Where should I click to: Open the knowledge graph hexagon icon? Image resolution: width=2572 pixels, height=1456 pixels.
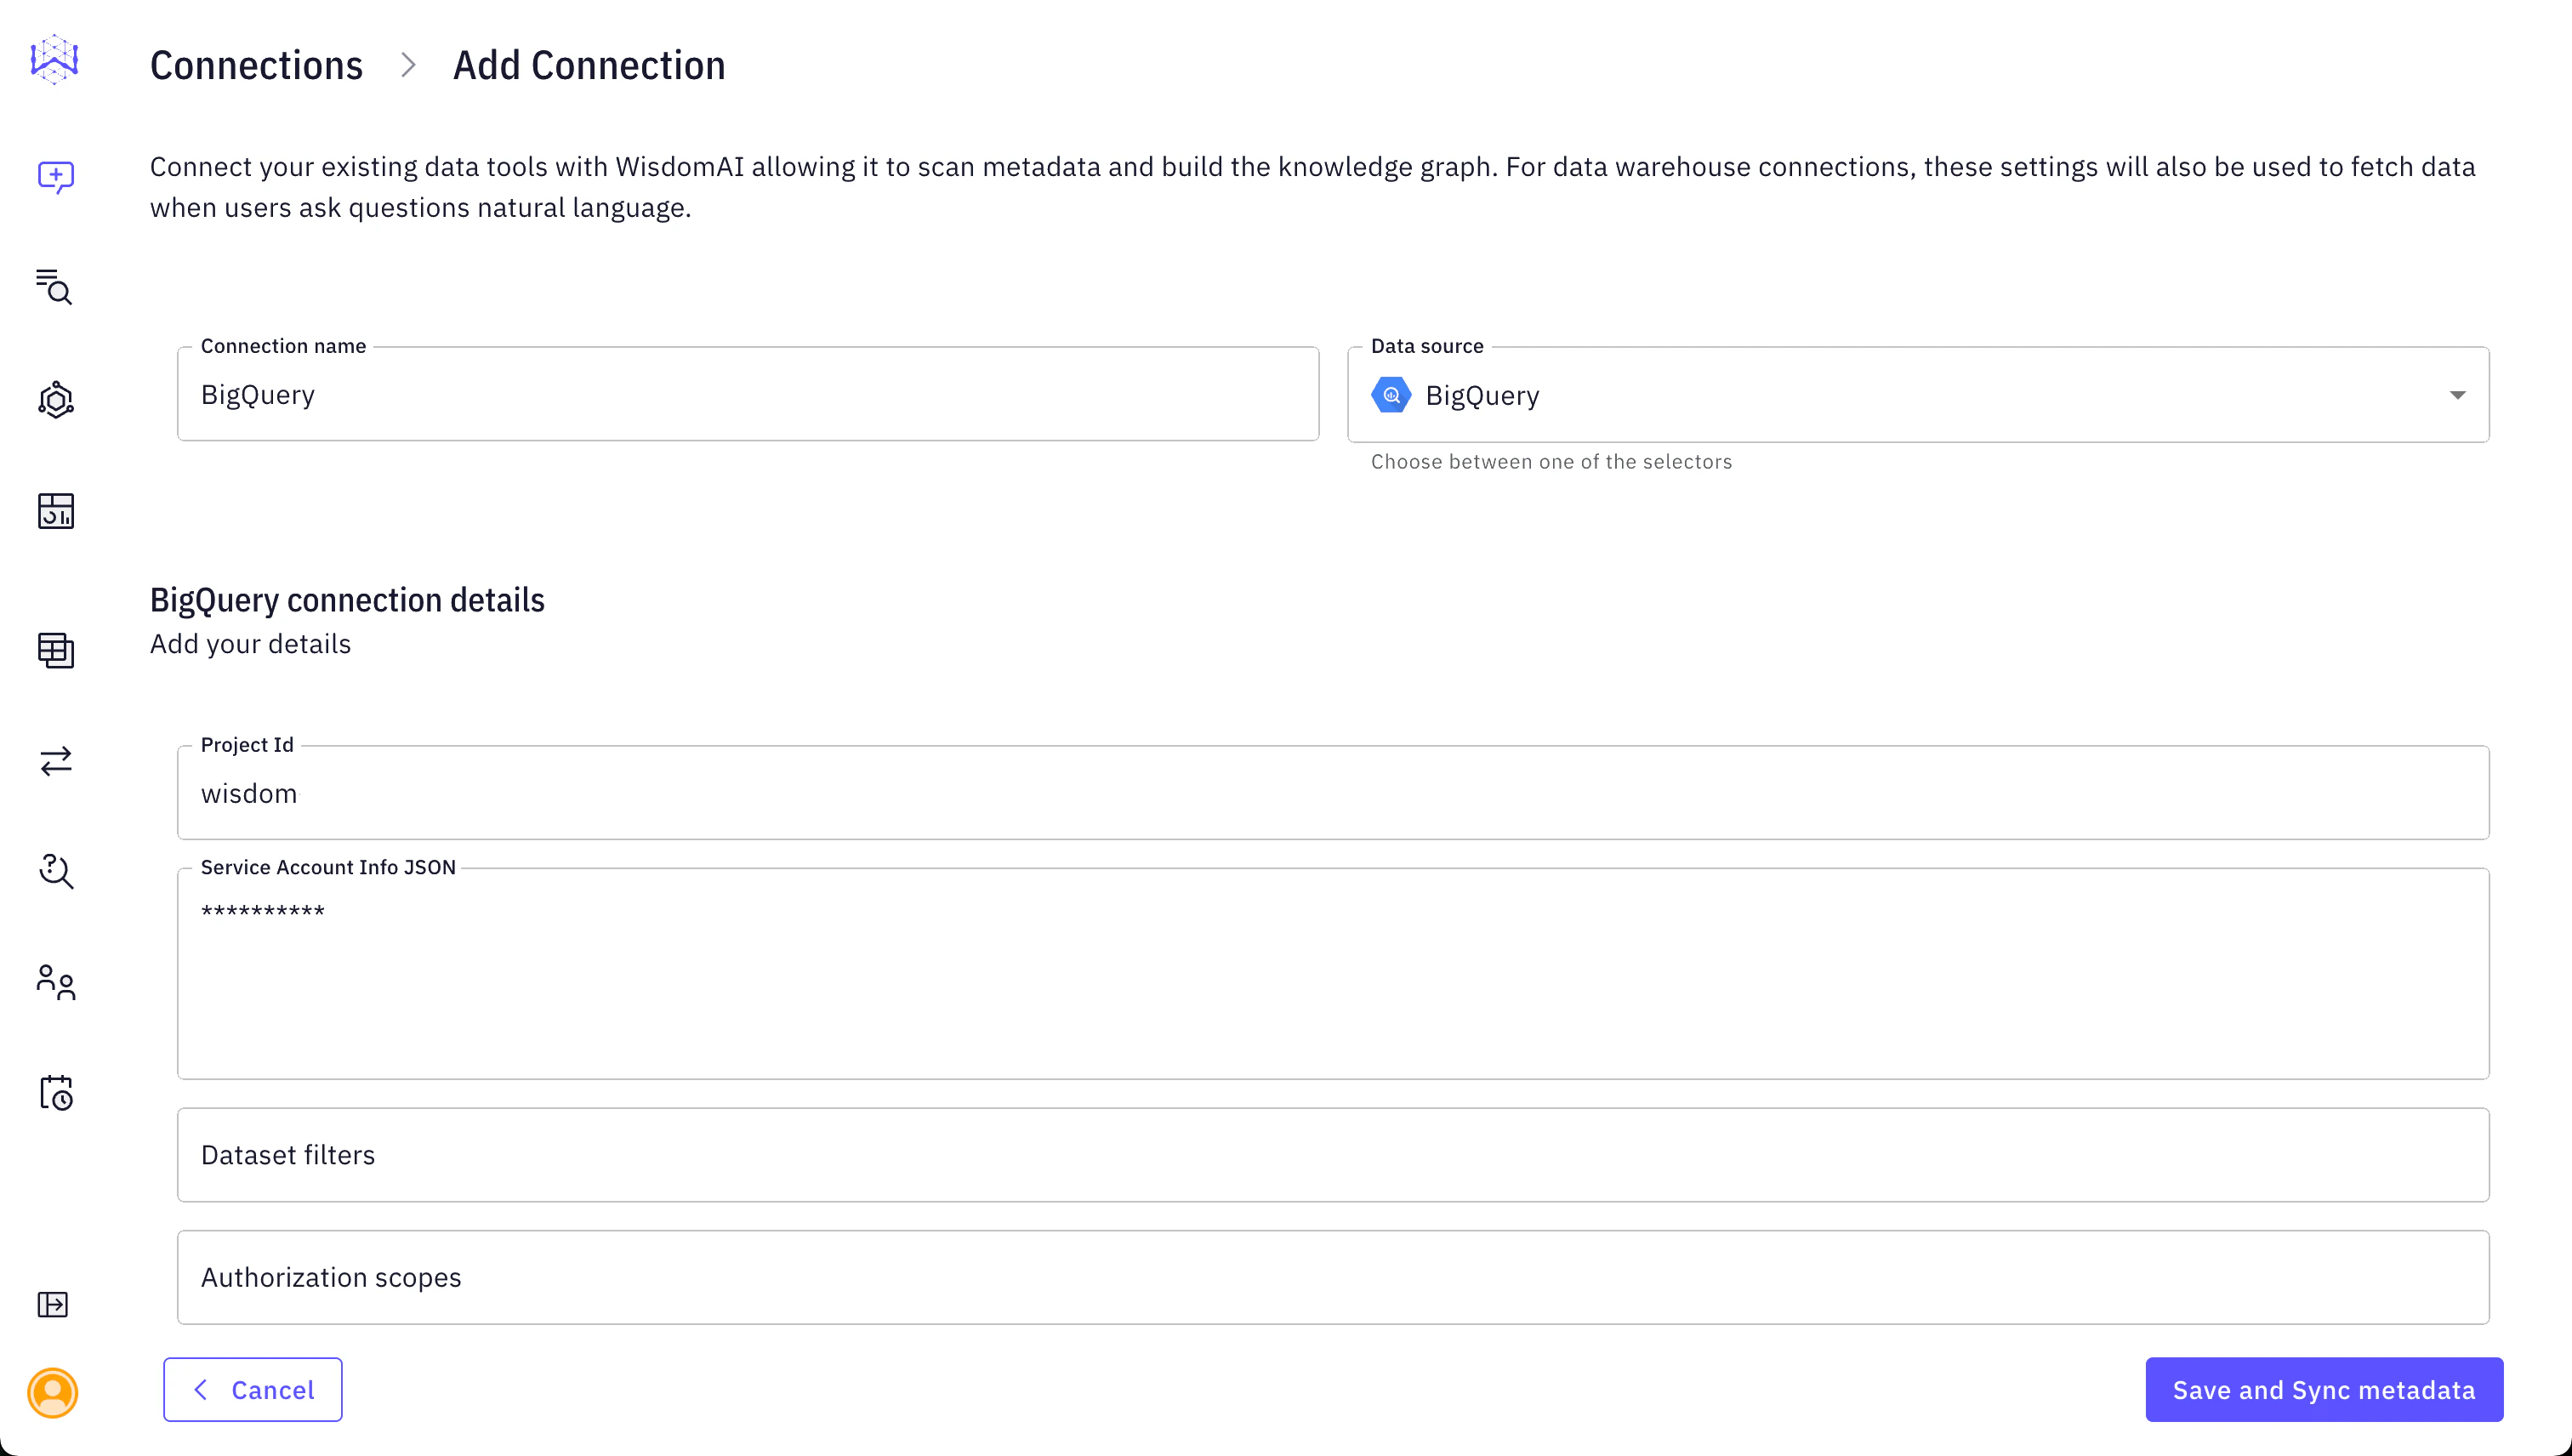(56, 400)
